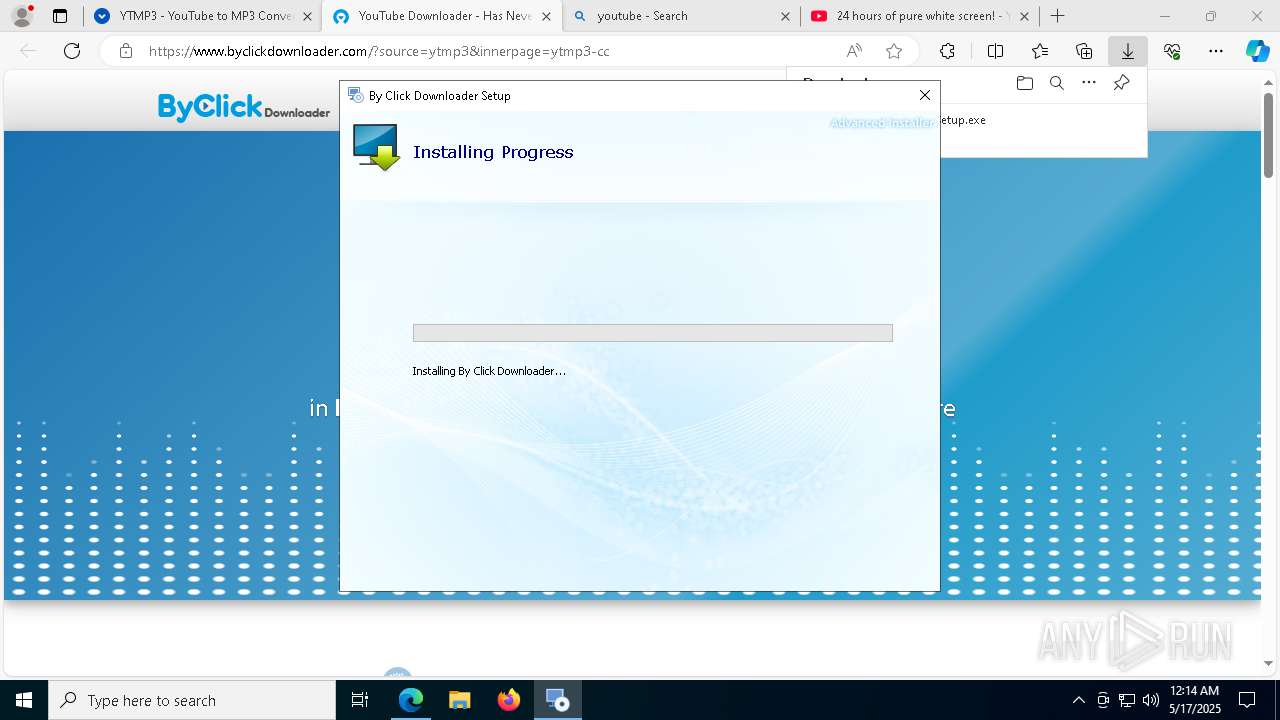Open a new browser tab
Viewport: 1280px width, 720px height.
1057,16
